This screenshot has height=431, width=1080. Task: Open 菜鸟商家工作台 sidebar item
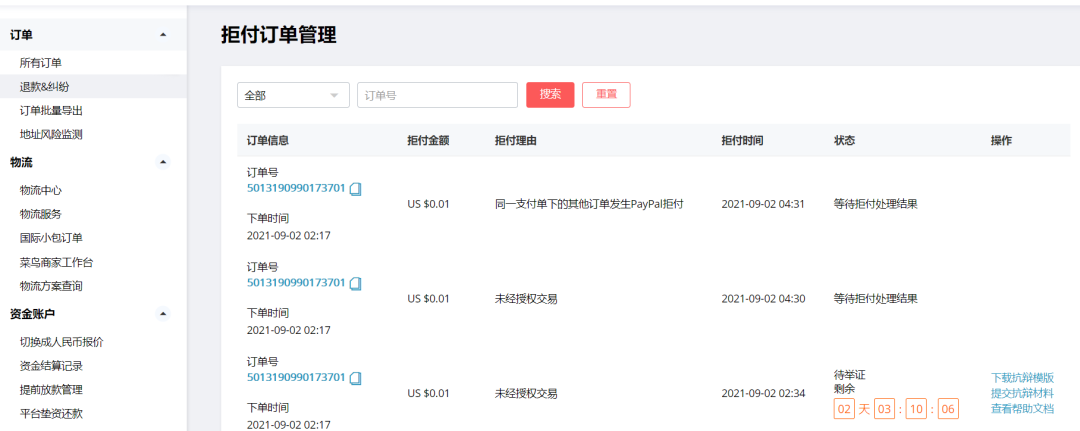[x=56, y=262]
